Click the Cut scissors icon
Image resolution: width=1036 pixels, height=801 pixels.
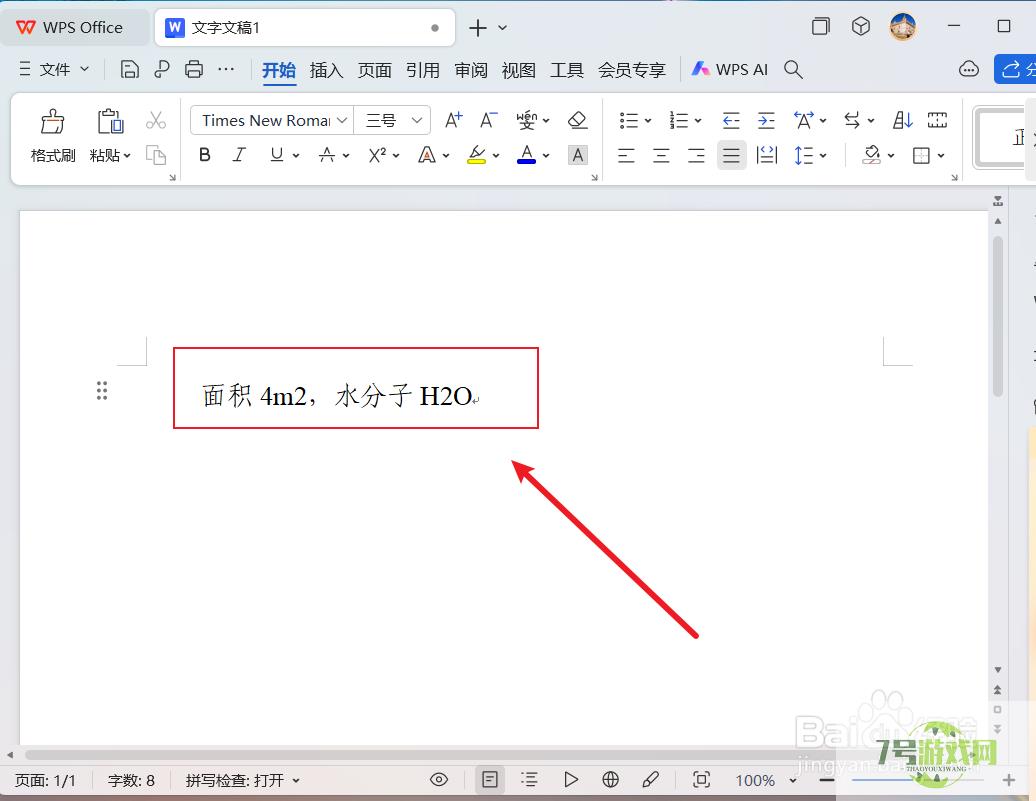coord(156,120)
